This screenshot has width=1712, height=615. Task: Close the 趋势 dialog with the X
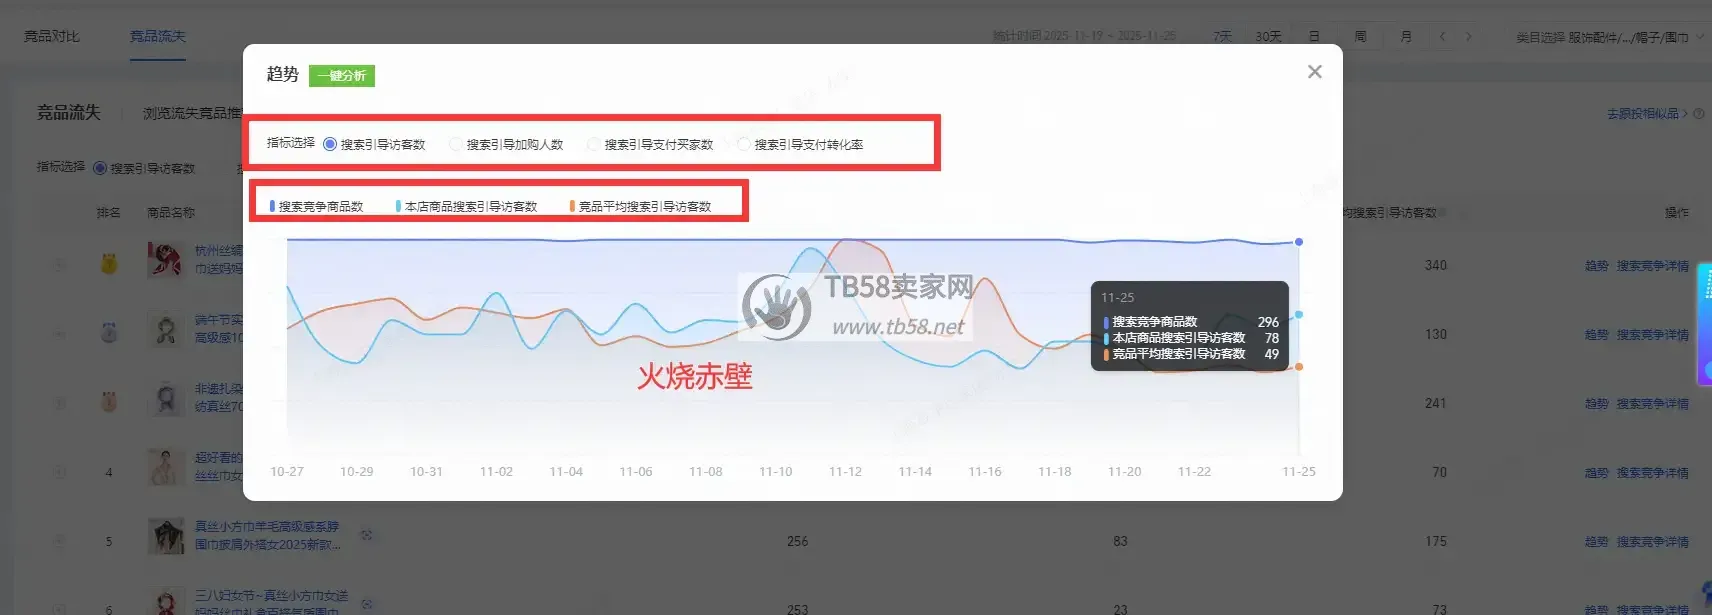click(1315, 72)
